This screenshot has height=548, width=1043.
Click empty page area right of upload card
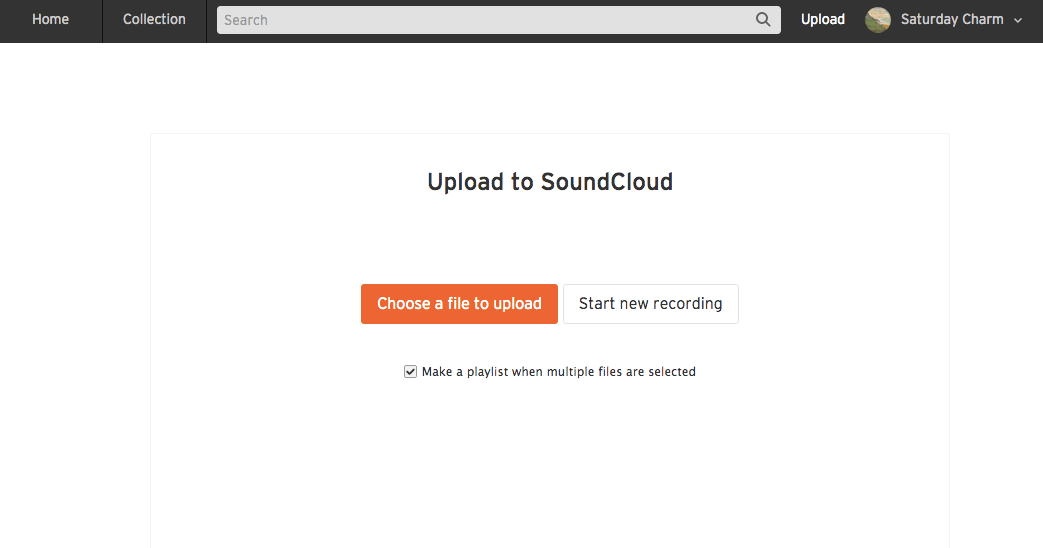coord(995,300)
